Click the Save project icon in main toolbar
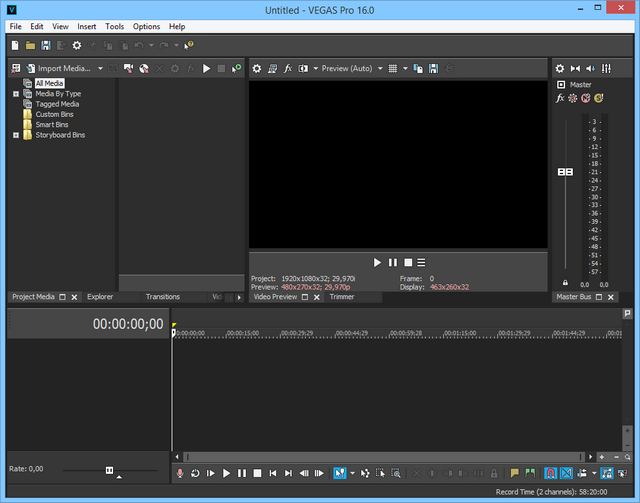Viewport: 640px width, 503px height. pyautogui.click(x=46, y=45)
